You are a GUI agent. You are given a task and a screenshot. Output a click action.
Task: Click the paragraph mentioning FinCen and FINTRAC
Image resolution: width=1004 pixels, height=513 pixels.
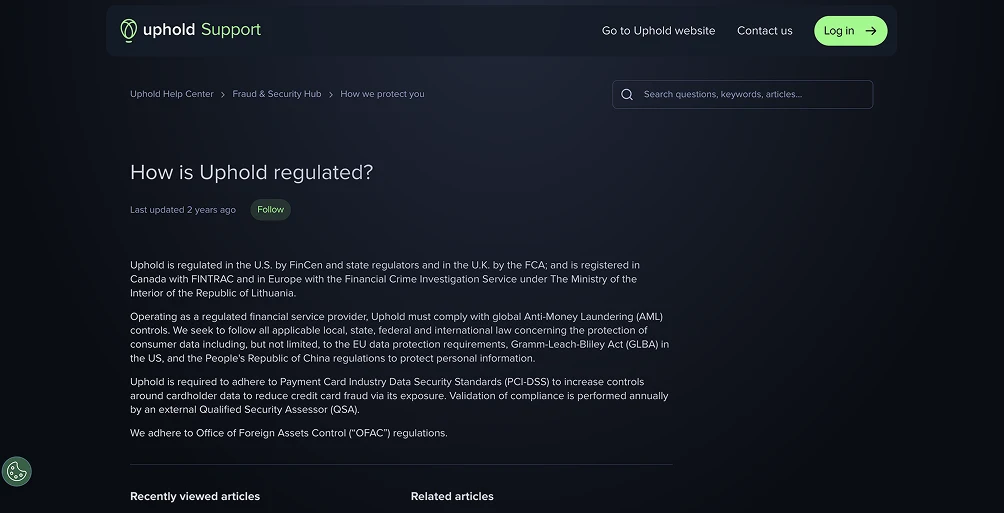(x=385, y=279)
